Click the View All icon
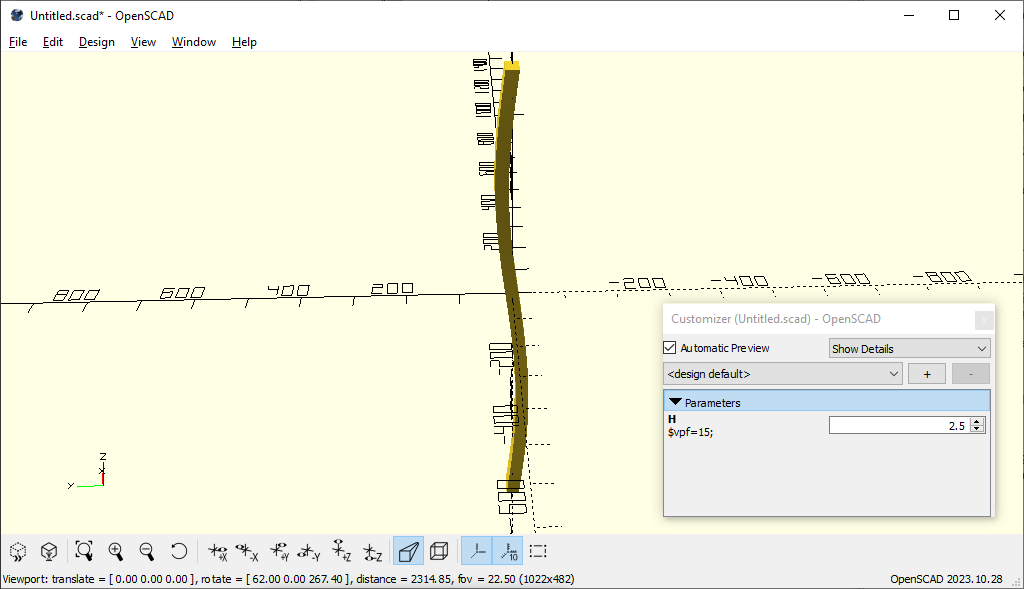Viewport: 1024px width, 589px height. [84, 551]
